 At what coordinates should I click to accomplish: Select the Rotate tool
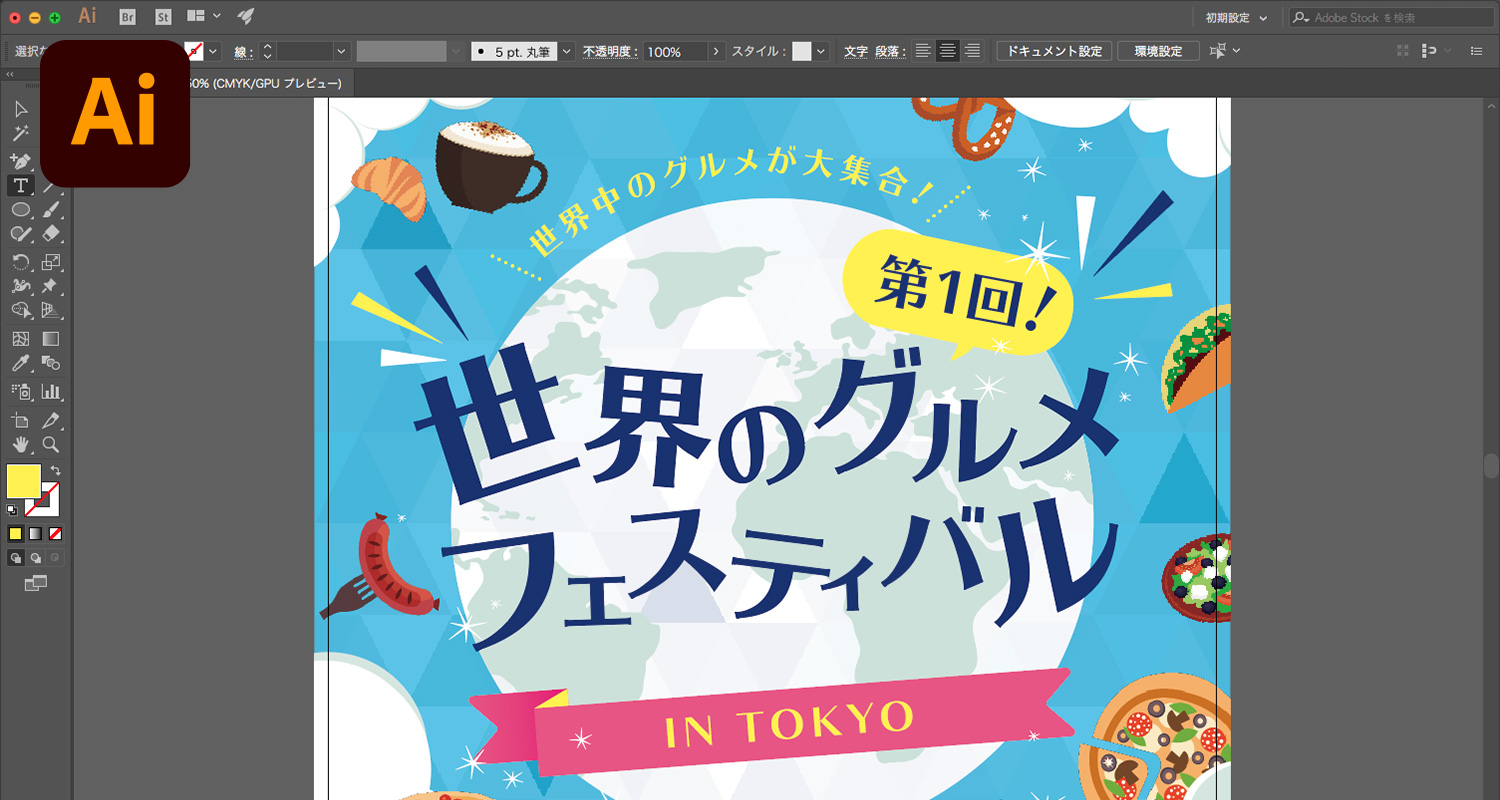(20, 262)
